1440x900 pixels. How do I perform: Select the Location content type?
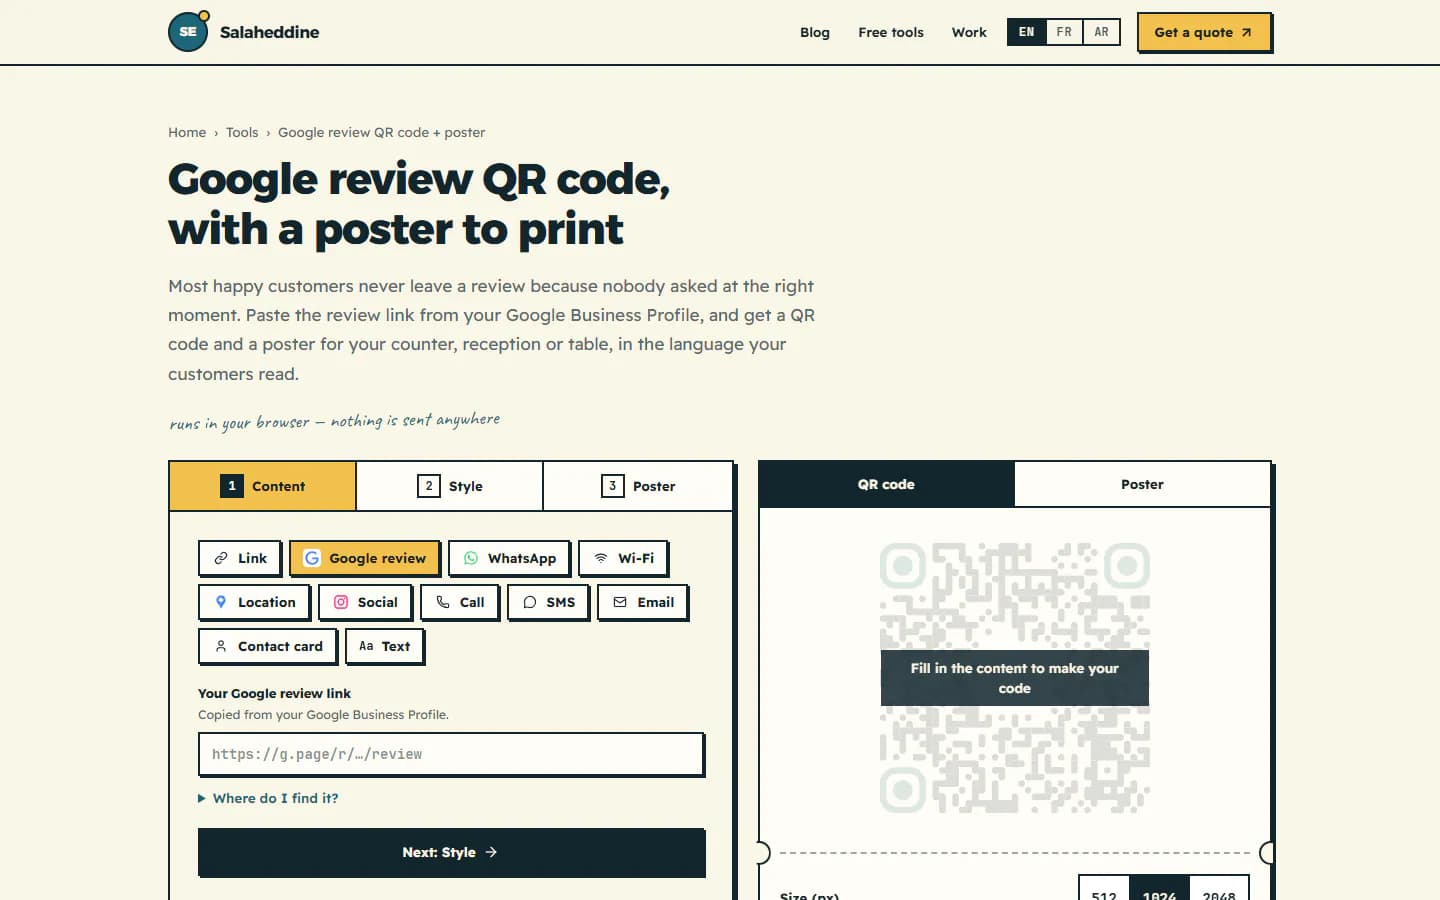click(255, 602)
